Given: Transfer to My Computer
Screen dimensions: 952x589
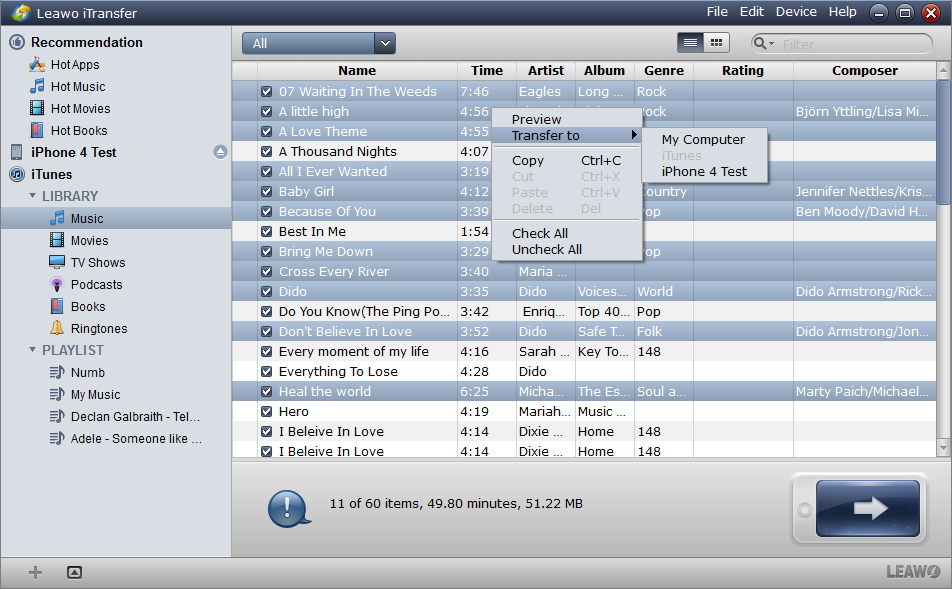Looking at the screenshot, I should [703, 139].
